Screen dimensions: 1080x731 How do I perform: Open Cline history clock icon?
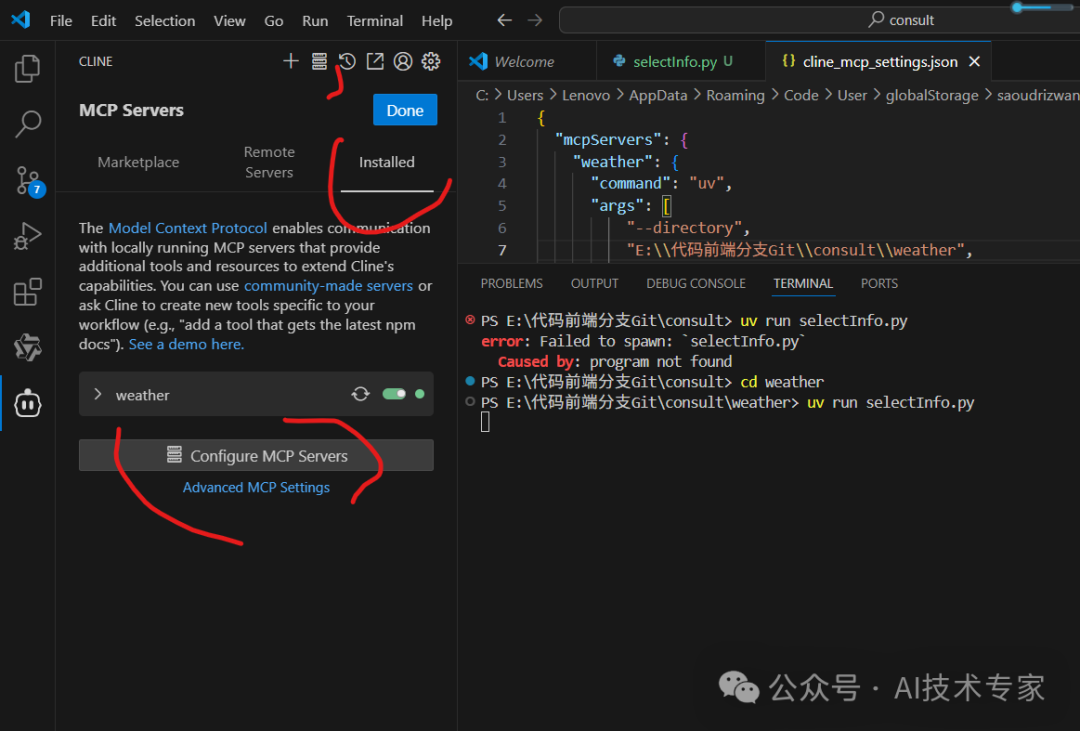coord(347,61)
